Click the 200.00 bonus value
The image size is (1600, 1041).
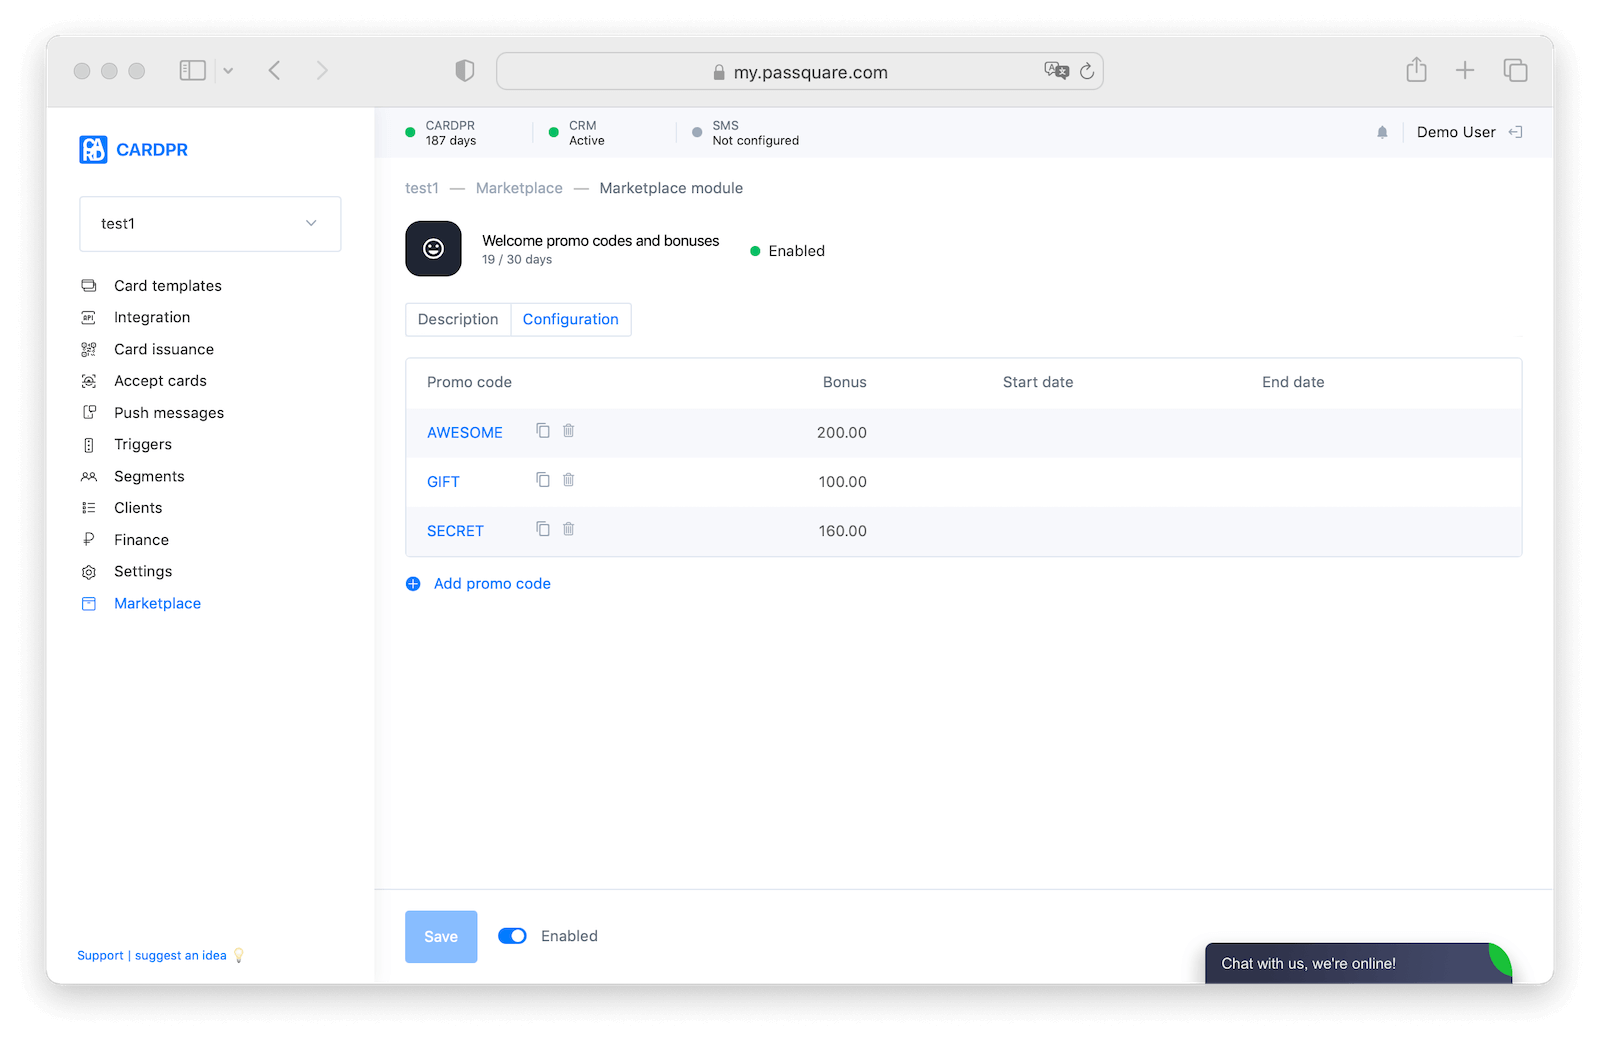pos(842,433)
